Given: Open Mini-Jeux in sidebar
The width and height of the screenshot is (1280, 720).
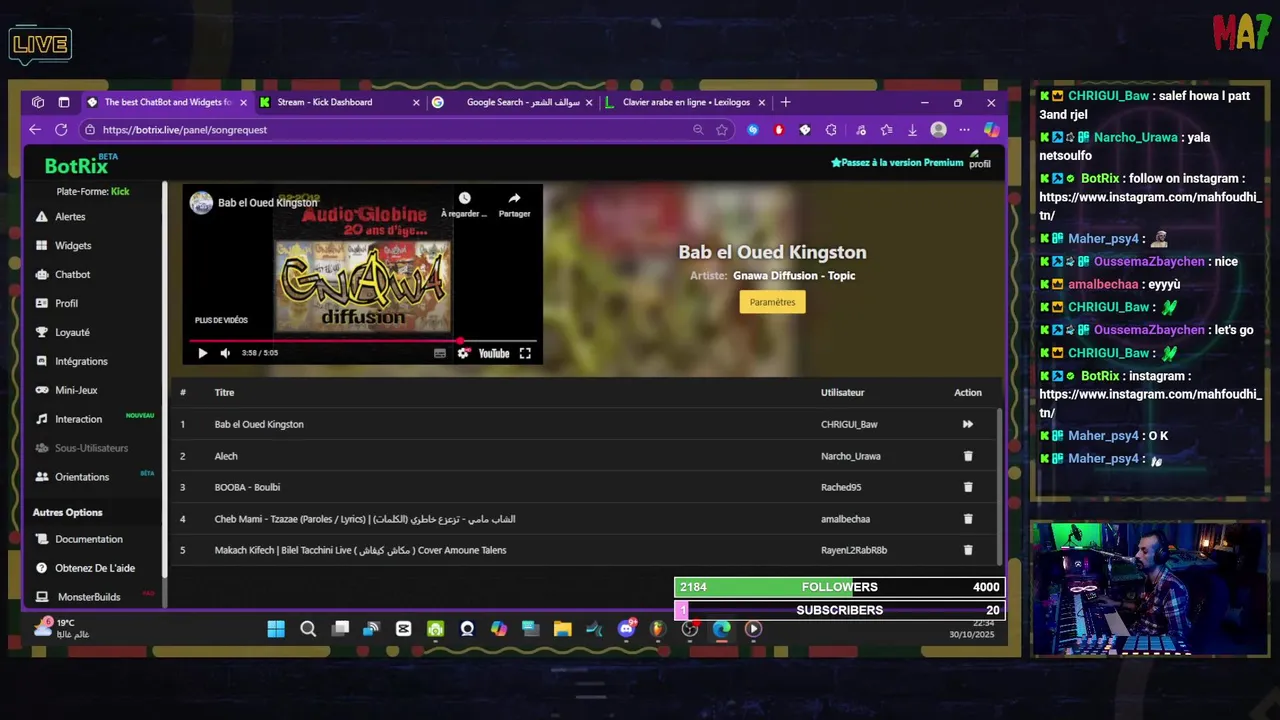Looking at the screenshot, I should point(66,390).
